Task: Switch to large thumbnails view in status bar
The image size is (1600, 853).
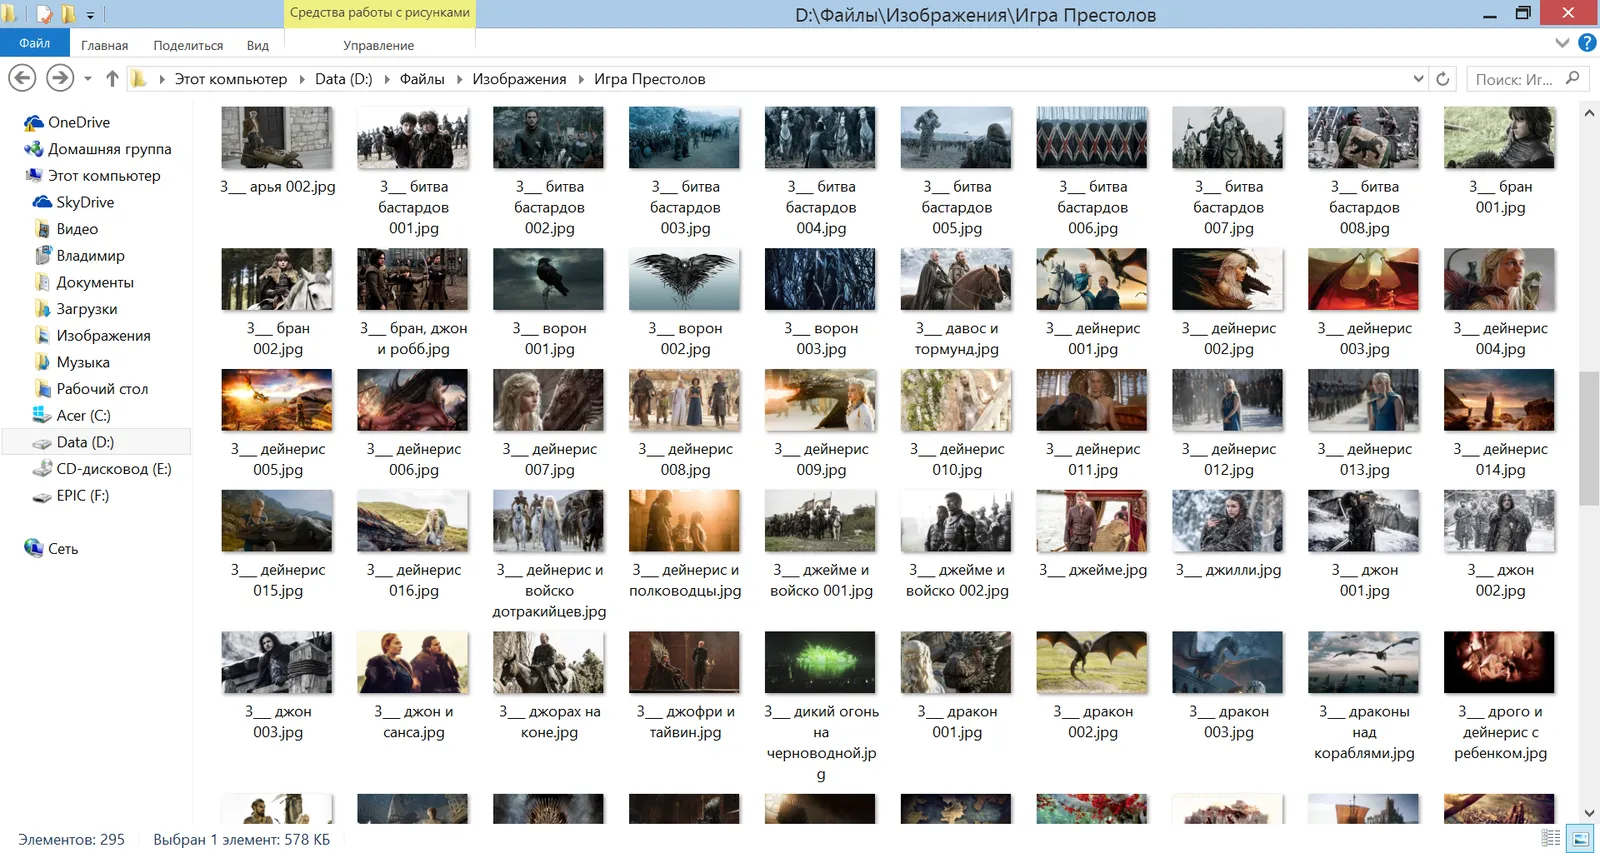Action: click(1580, 838)
